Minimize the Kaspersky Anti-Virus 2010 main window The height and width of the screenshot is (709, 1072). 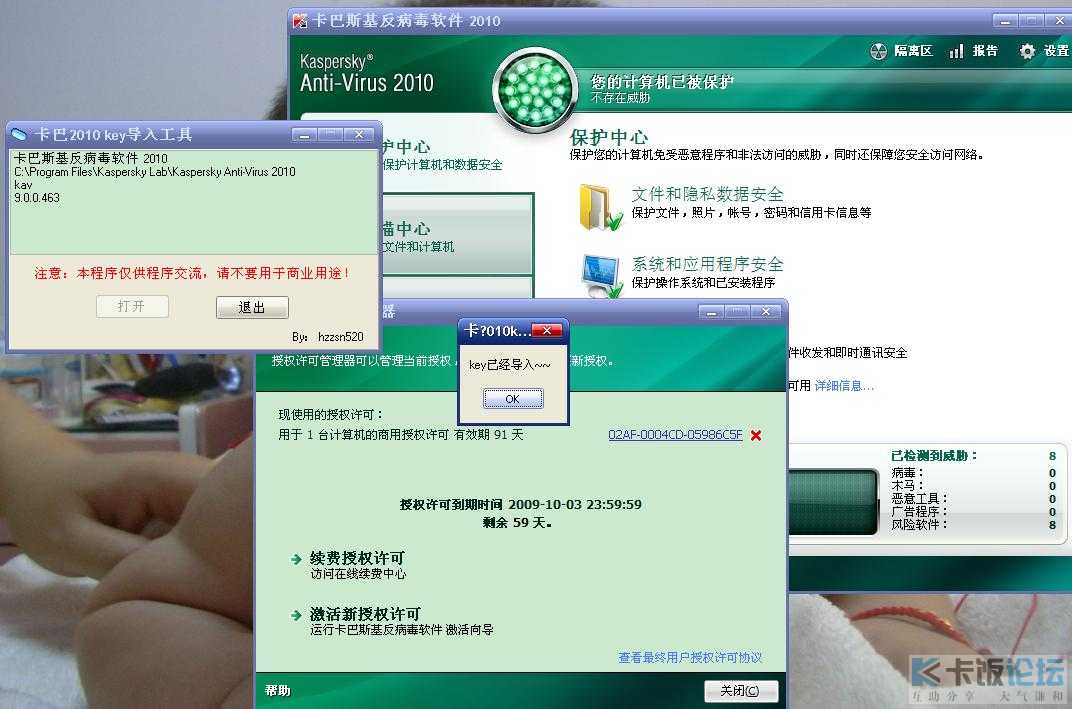point(1004,21)
